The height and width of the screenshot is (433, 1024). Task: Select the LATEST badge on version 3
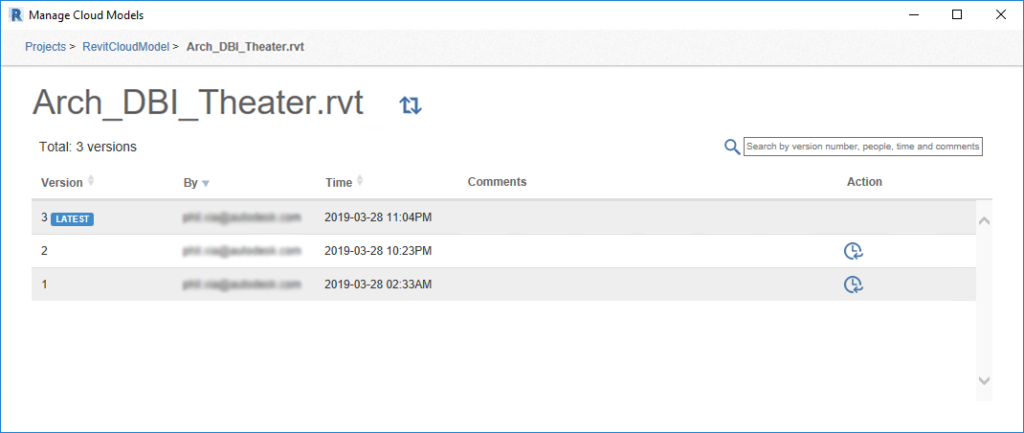[72, 219]
